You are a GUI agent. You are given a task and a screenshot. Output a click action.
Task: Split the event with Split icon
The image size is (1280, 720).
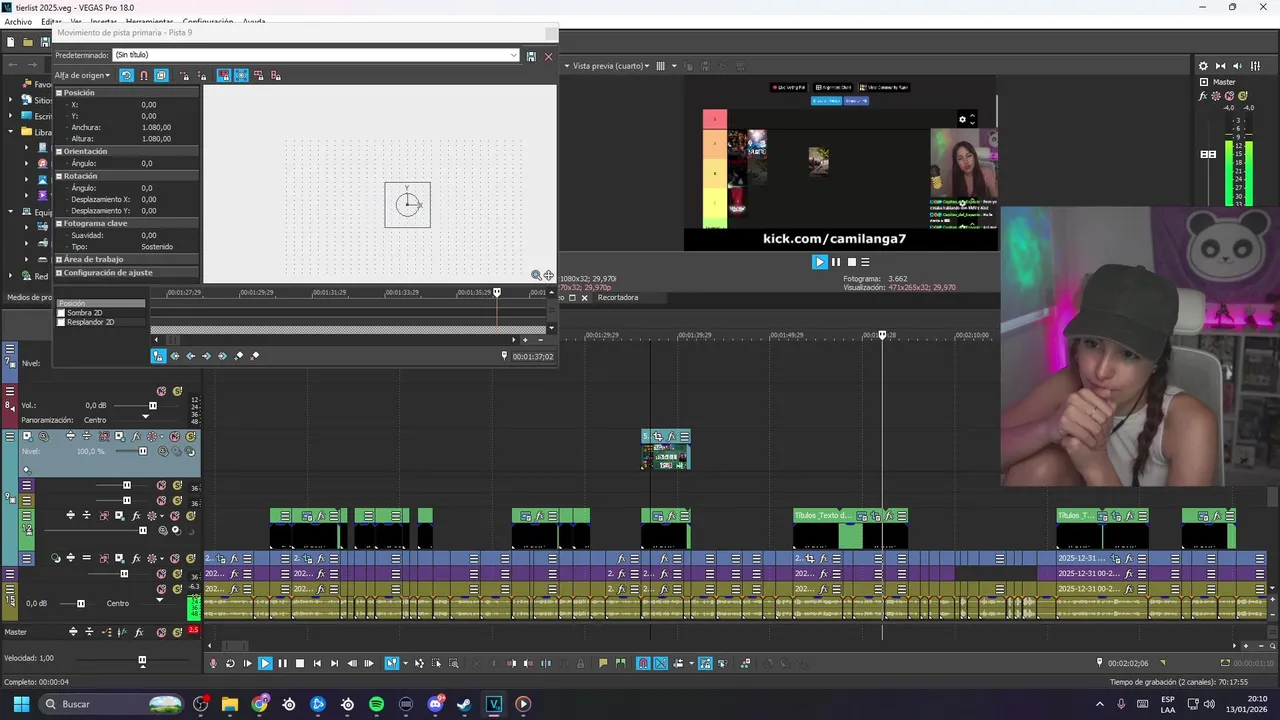546,663
